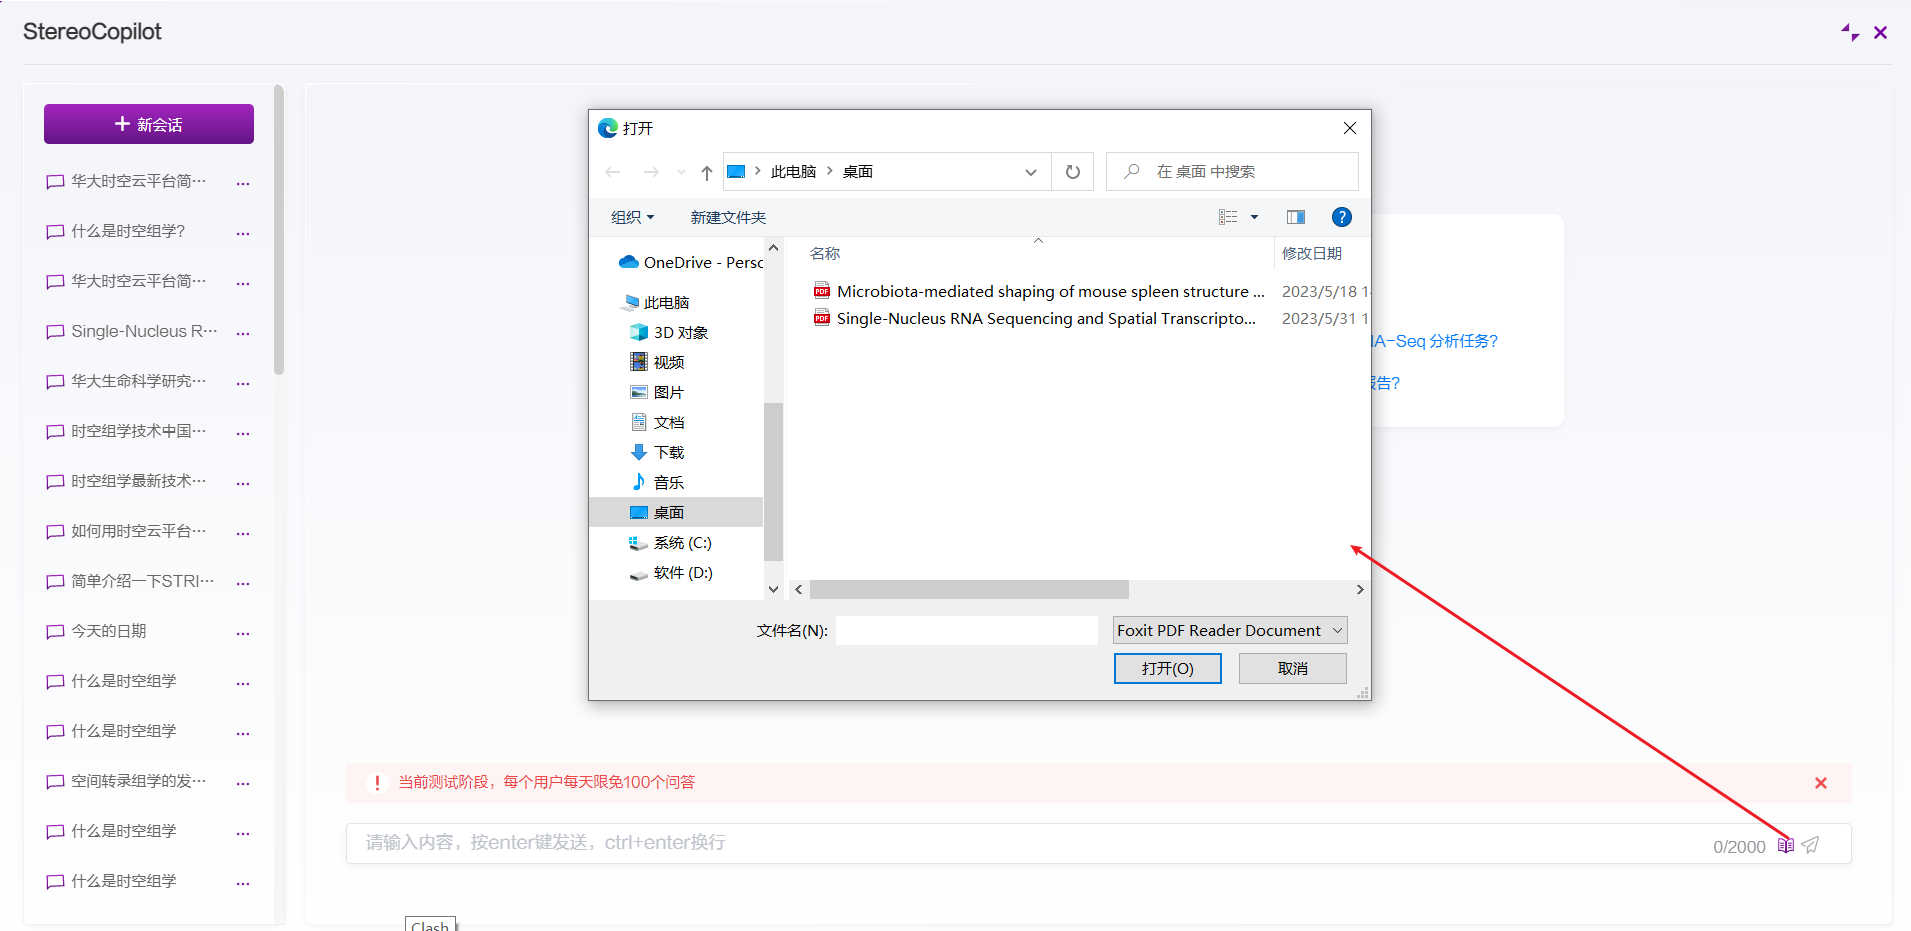1911x931 pixels.
Task: Start a new chat with 新会话
Action: [149, 124]
